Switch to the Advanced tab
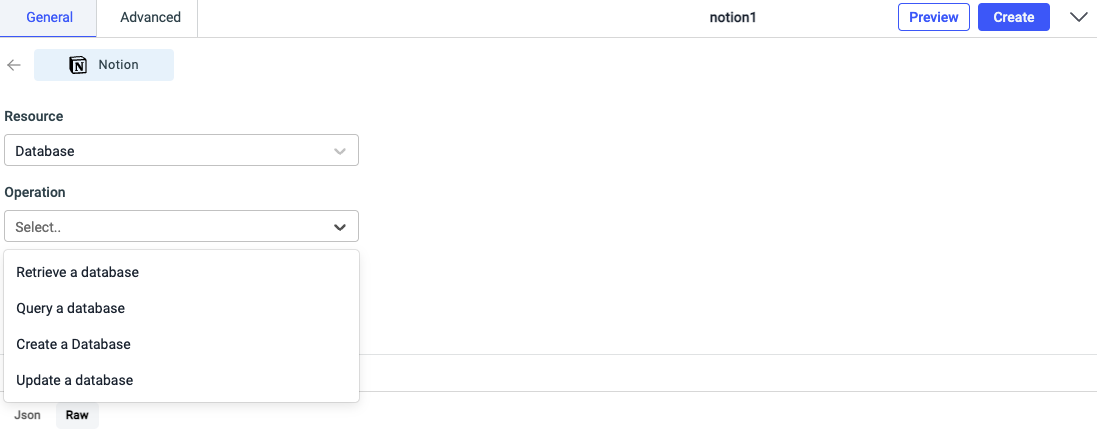The width and height of the screenshot is (1097, 432). click(150, 18)
